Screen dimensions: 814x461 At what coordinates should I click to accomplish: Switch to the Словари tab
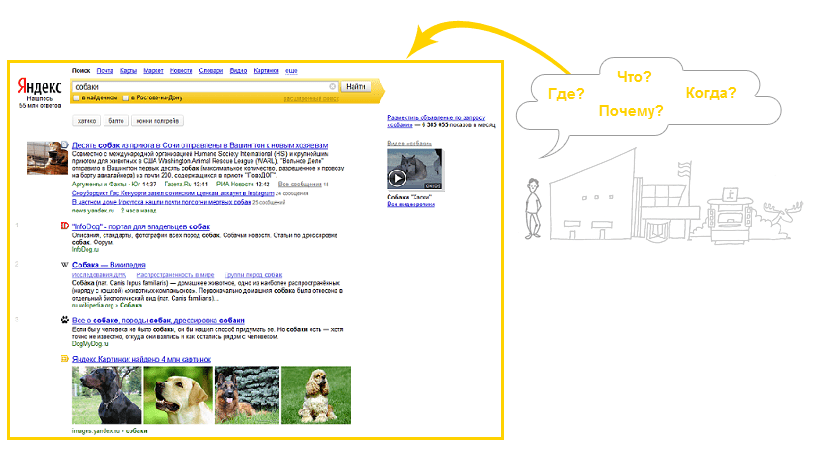[211, 71]
